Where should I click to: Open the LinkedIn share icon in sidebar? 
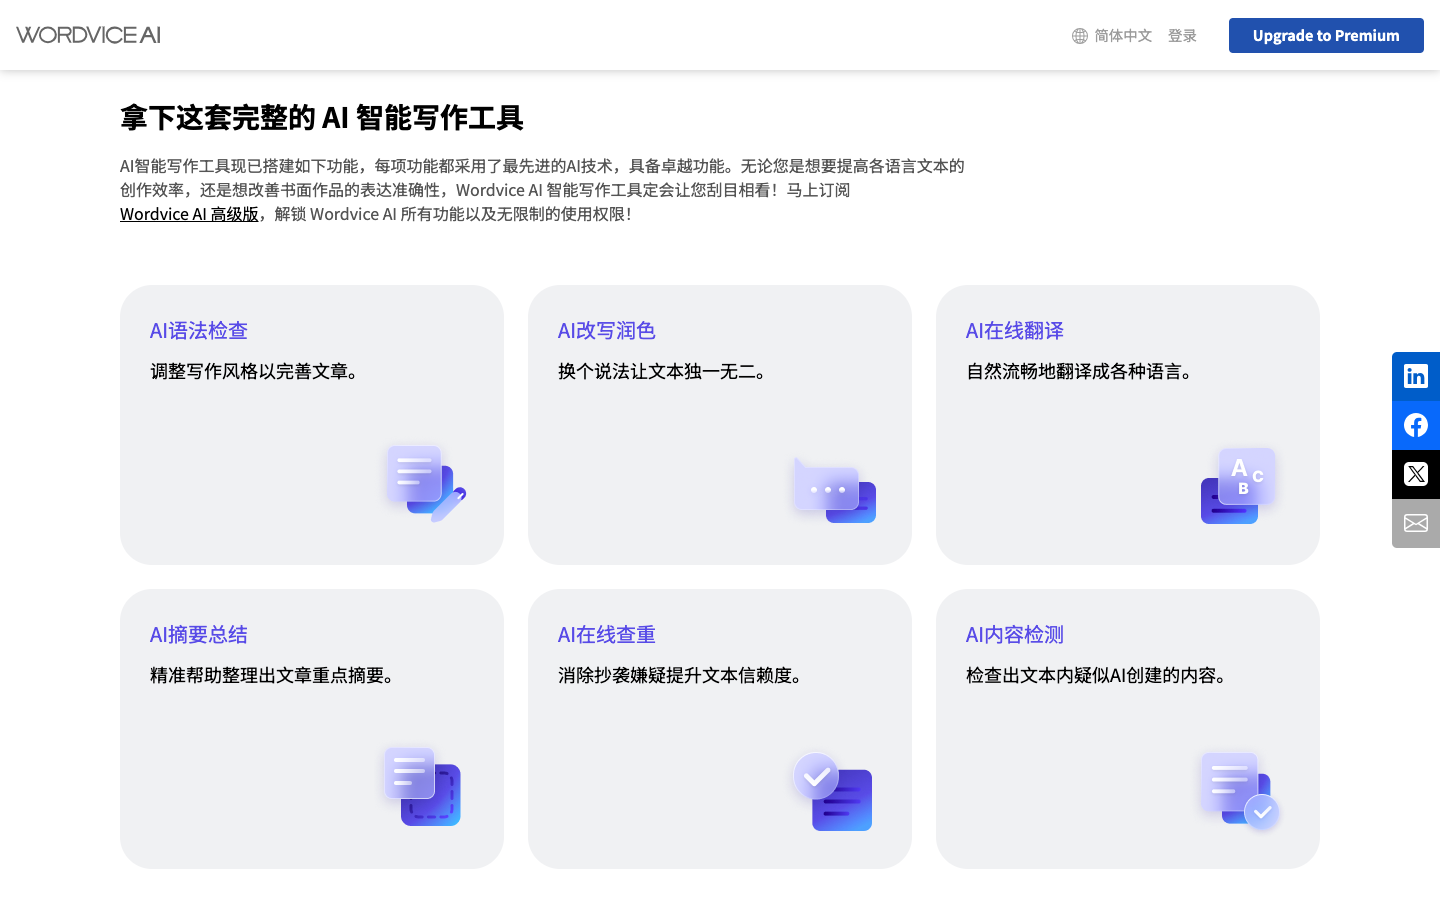pyautogui.click(x=1415, y=376)
